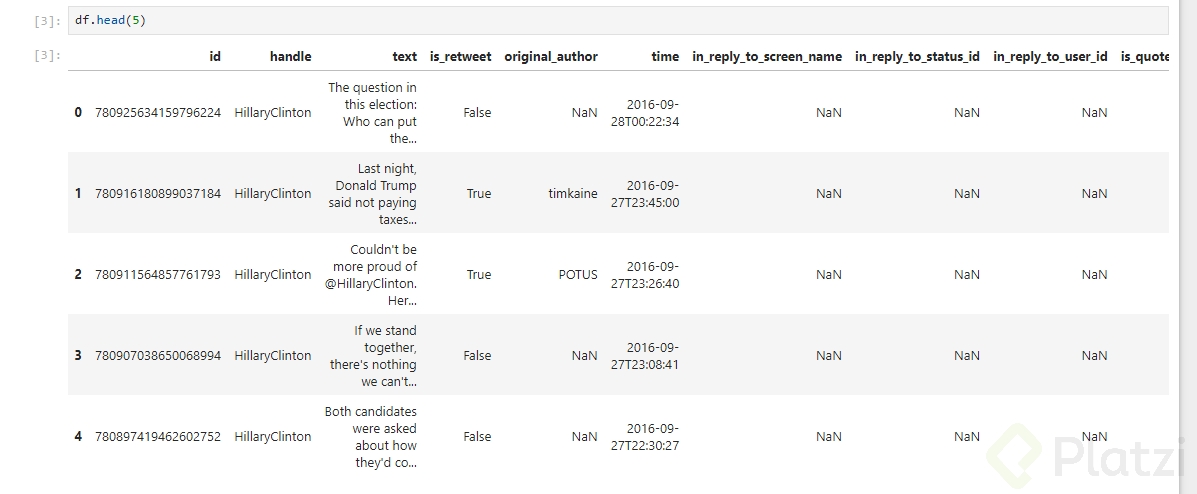Click the "in_reply_to_screen_name" column header
This screenshot has width=1197, height=494.
click(767, 57)
